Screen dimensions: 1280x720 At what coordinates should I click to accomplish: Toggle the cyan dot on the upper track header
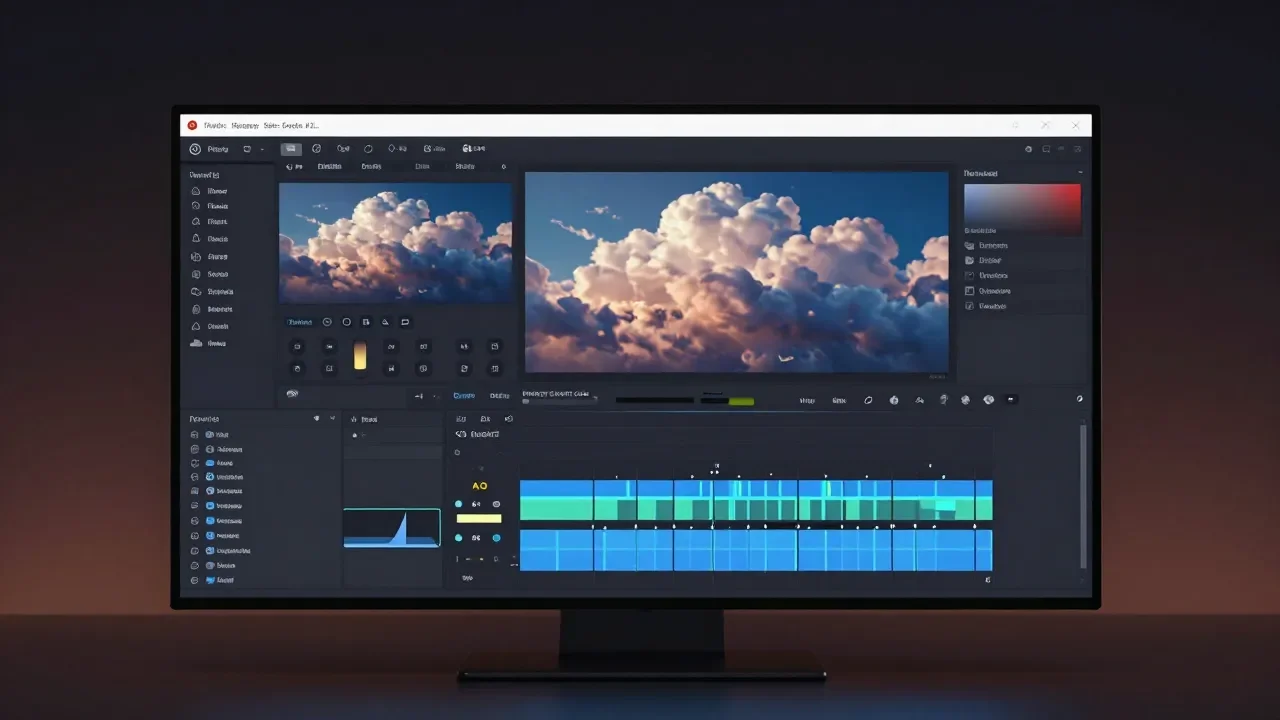[x=459, y=504]
